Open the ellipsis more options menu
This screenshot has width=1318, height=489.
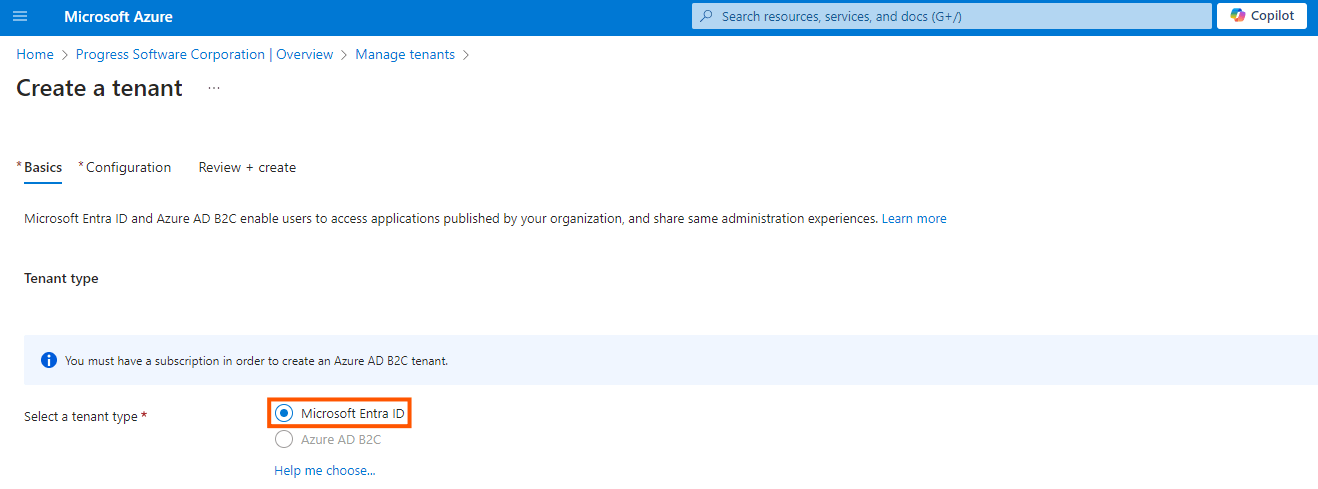point(214,88)
